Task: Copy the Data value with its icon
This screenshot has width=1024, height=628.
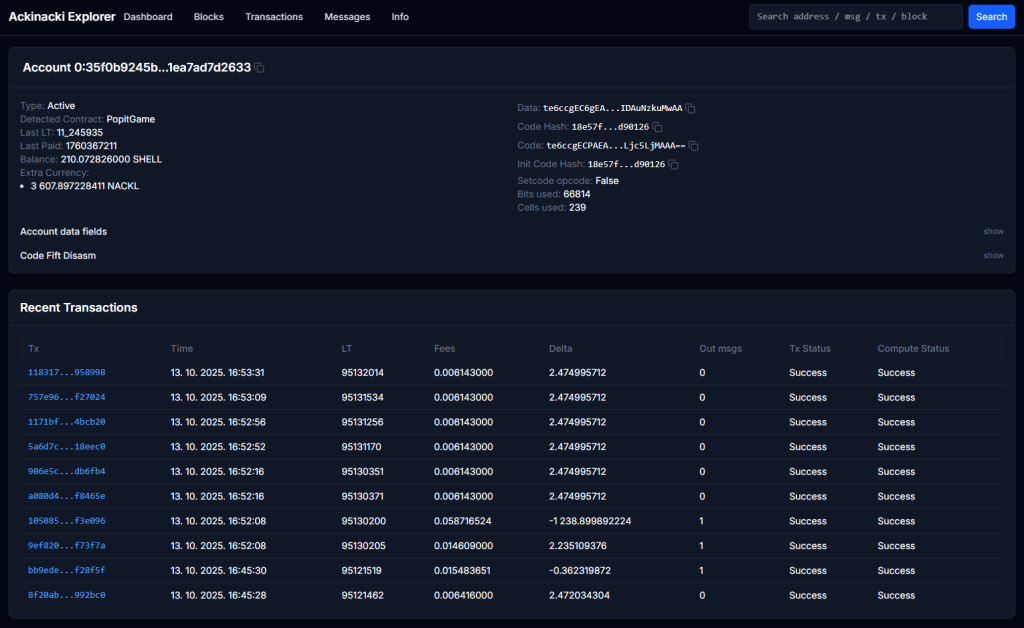Action: (x=690, y=108)
